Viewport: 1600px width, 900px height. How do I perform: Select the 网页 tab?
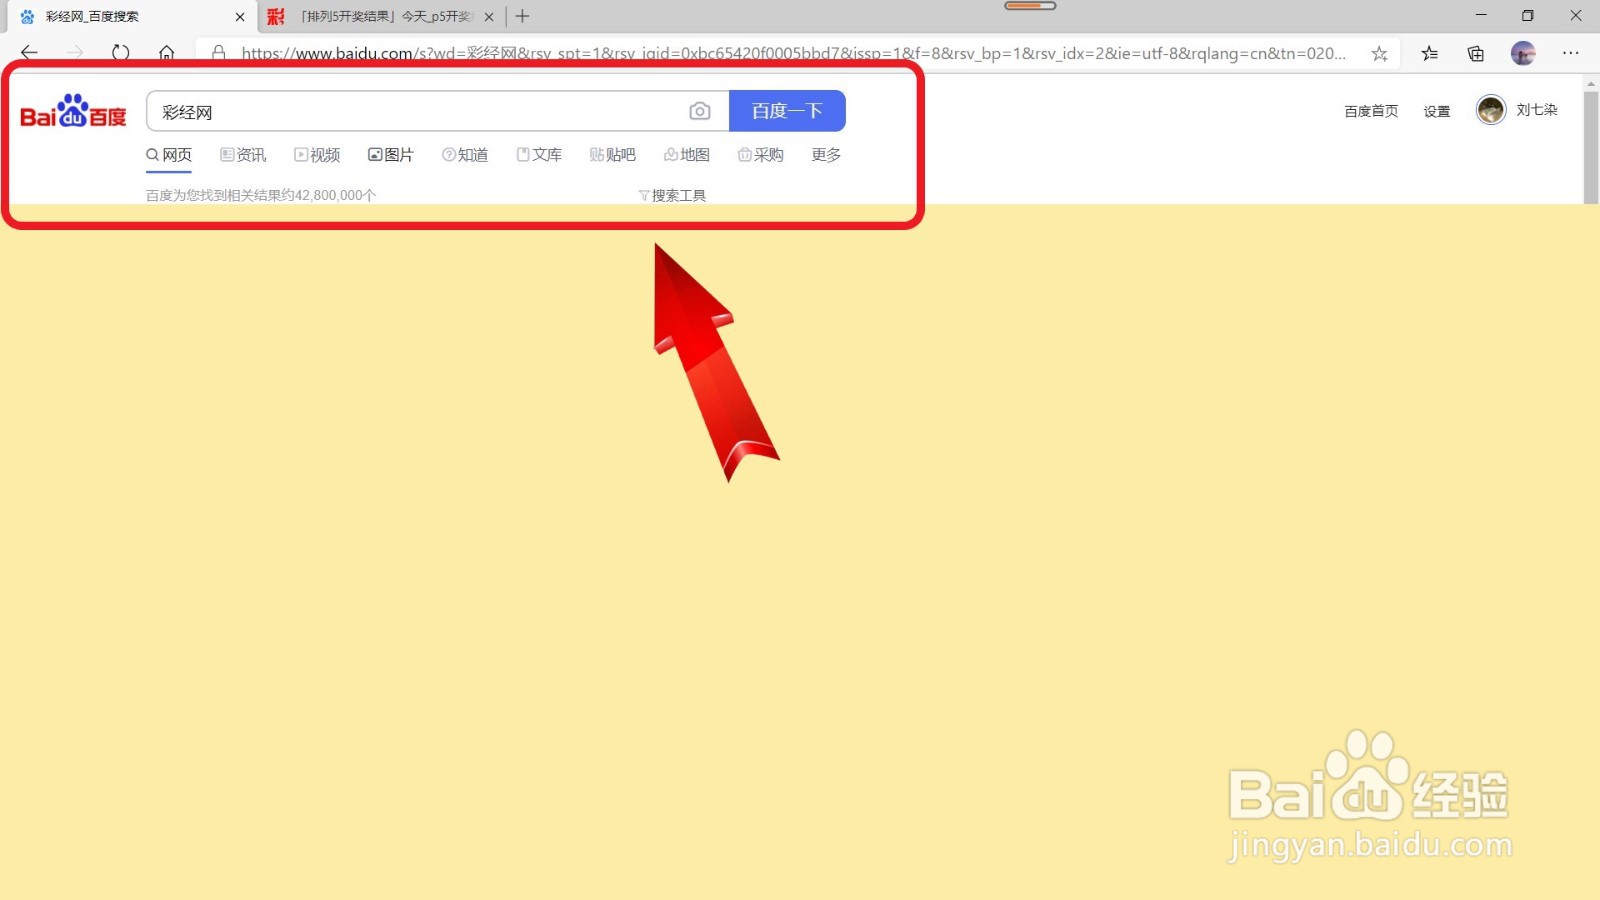coord(169,155)
